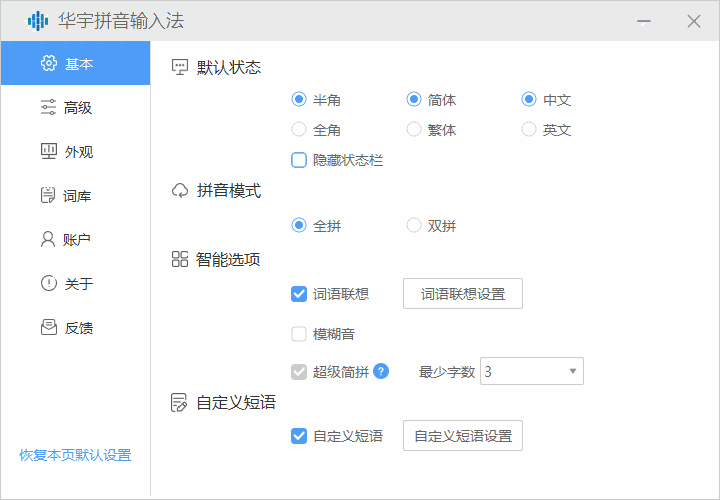Click the 拼音模式 cloud icon
The width and height of the screenshot is (720, 500).
pyautogui.click(x=180, y=191)
